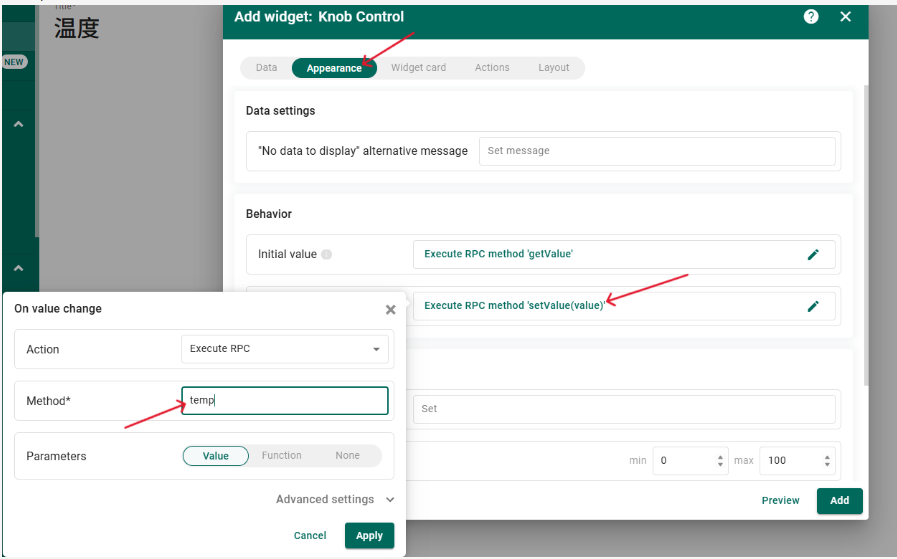This screenshot has height=559, width=897.
Task: Click the Method input field
Action: (285, 401)
